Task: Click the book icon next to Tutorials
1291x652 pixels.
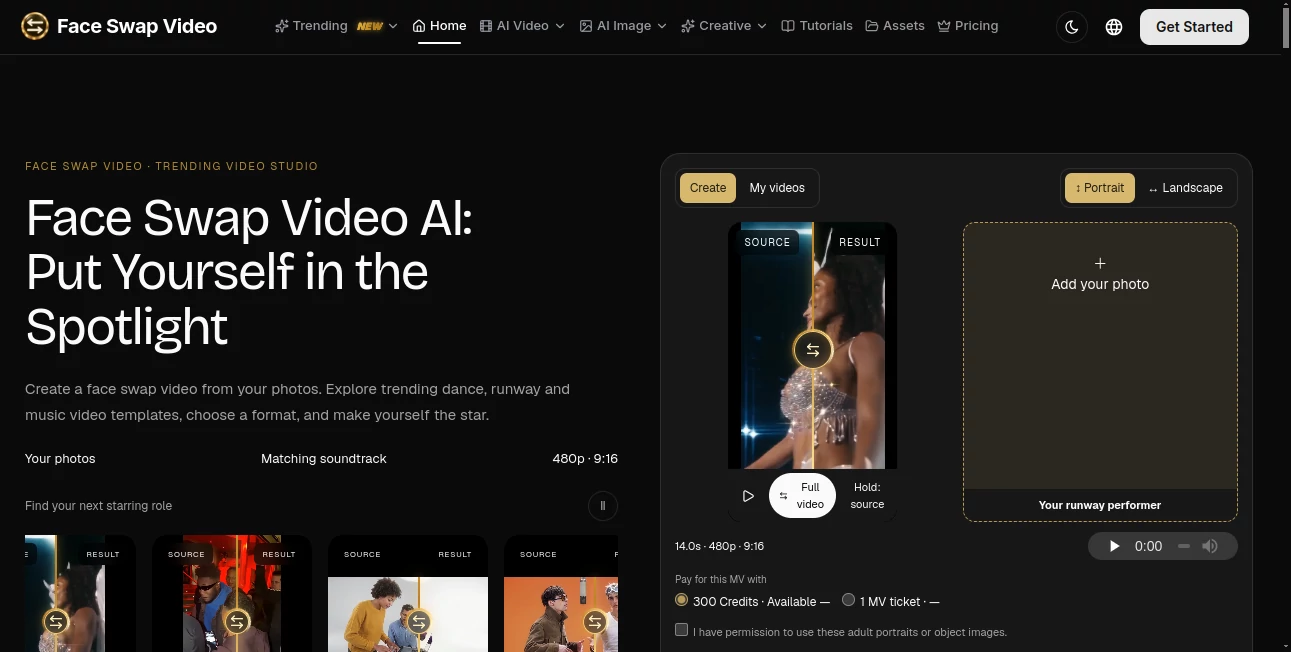Action: (788, 26)
